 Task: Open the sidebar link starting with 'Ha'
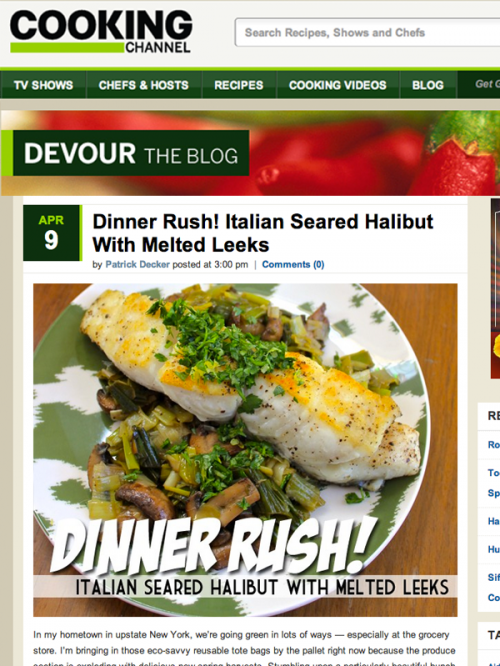coord(494,521)
